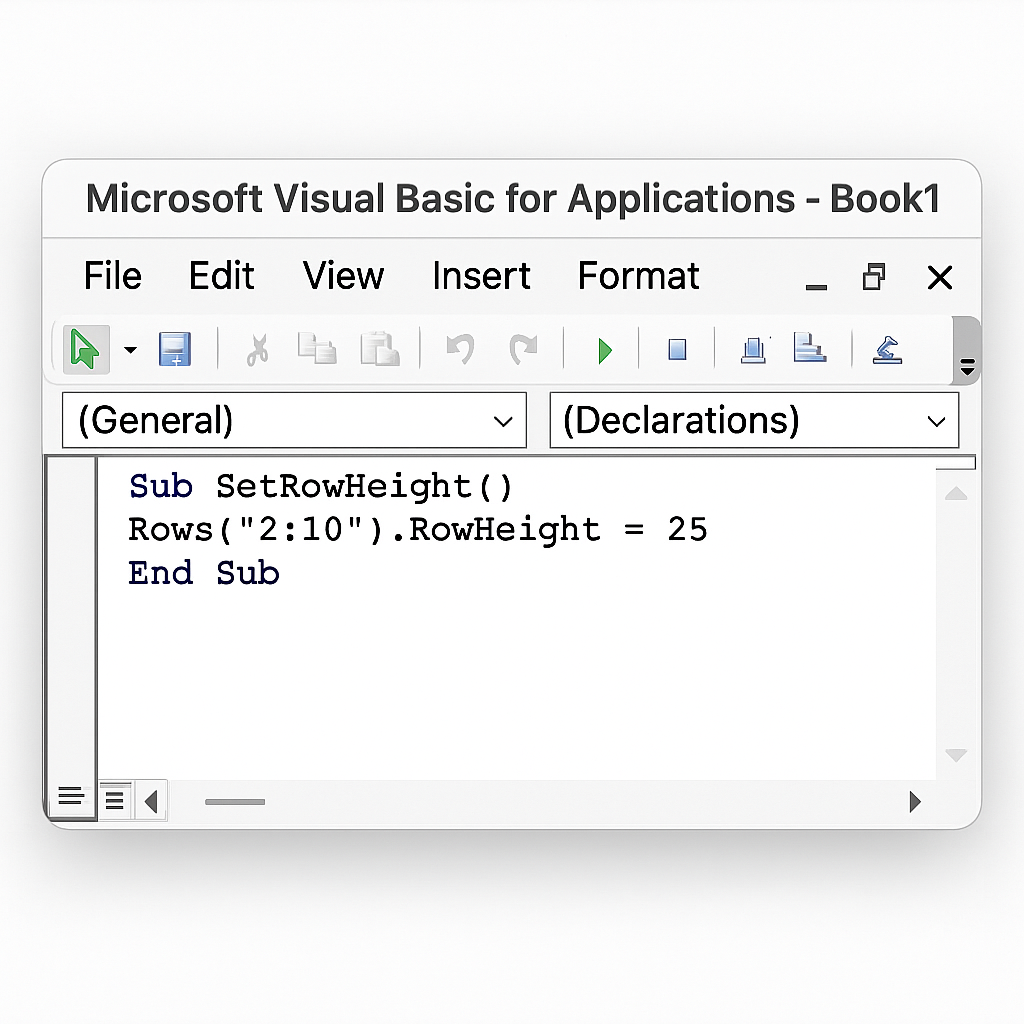Image resolution: width=1024 pixels, height=1024 pixels.
Task: Click the Save floppy disk icon
Action: tap(175, 350)
